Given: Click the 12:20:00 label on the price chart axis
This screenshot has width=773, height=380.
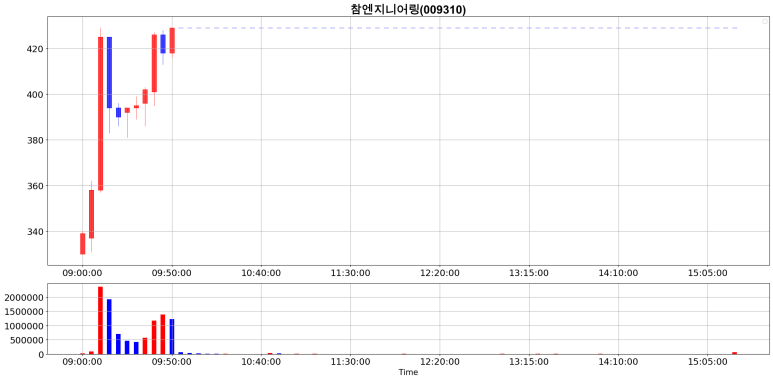Looking at the screenshot, I should [x=440, y=273].
